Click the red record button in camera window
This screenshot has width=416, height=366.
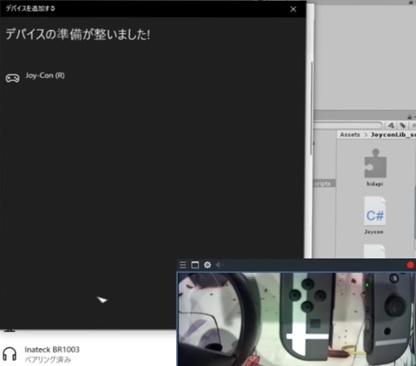point(410,265)
